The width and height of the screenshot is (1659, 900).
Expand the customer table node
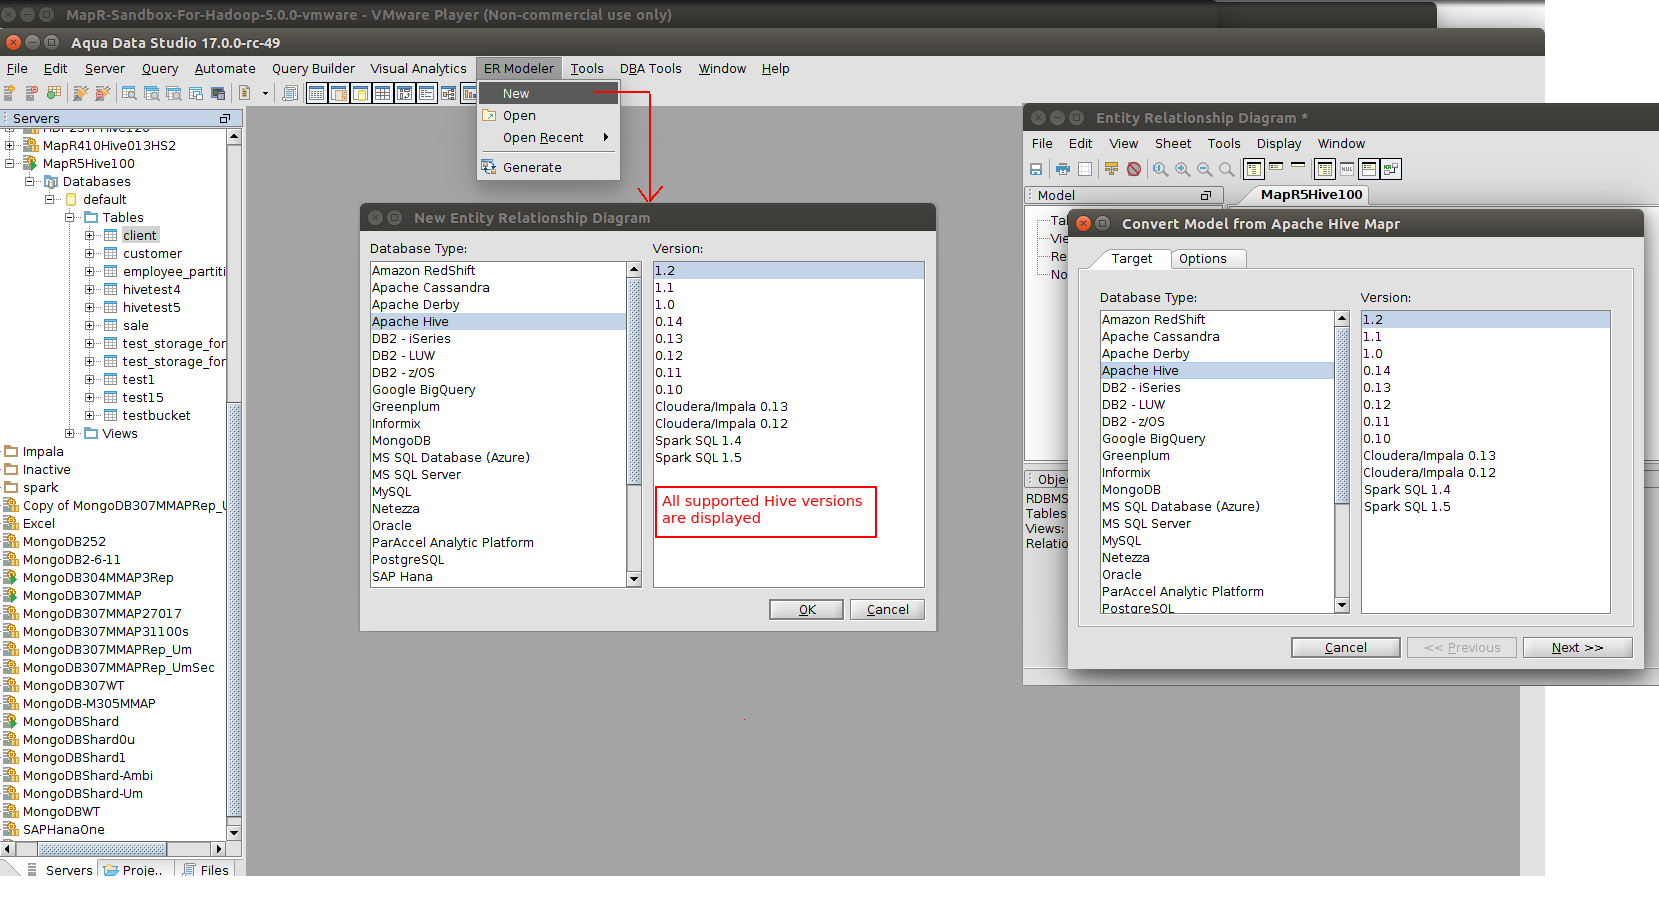(x=89, y=253)
